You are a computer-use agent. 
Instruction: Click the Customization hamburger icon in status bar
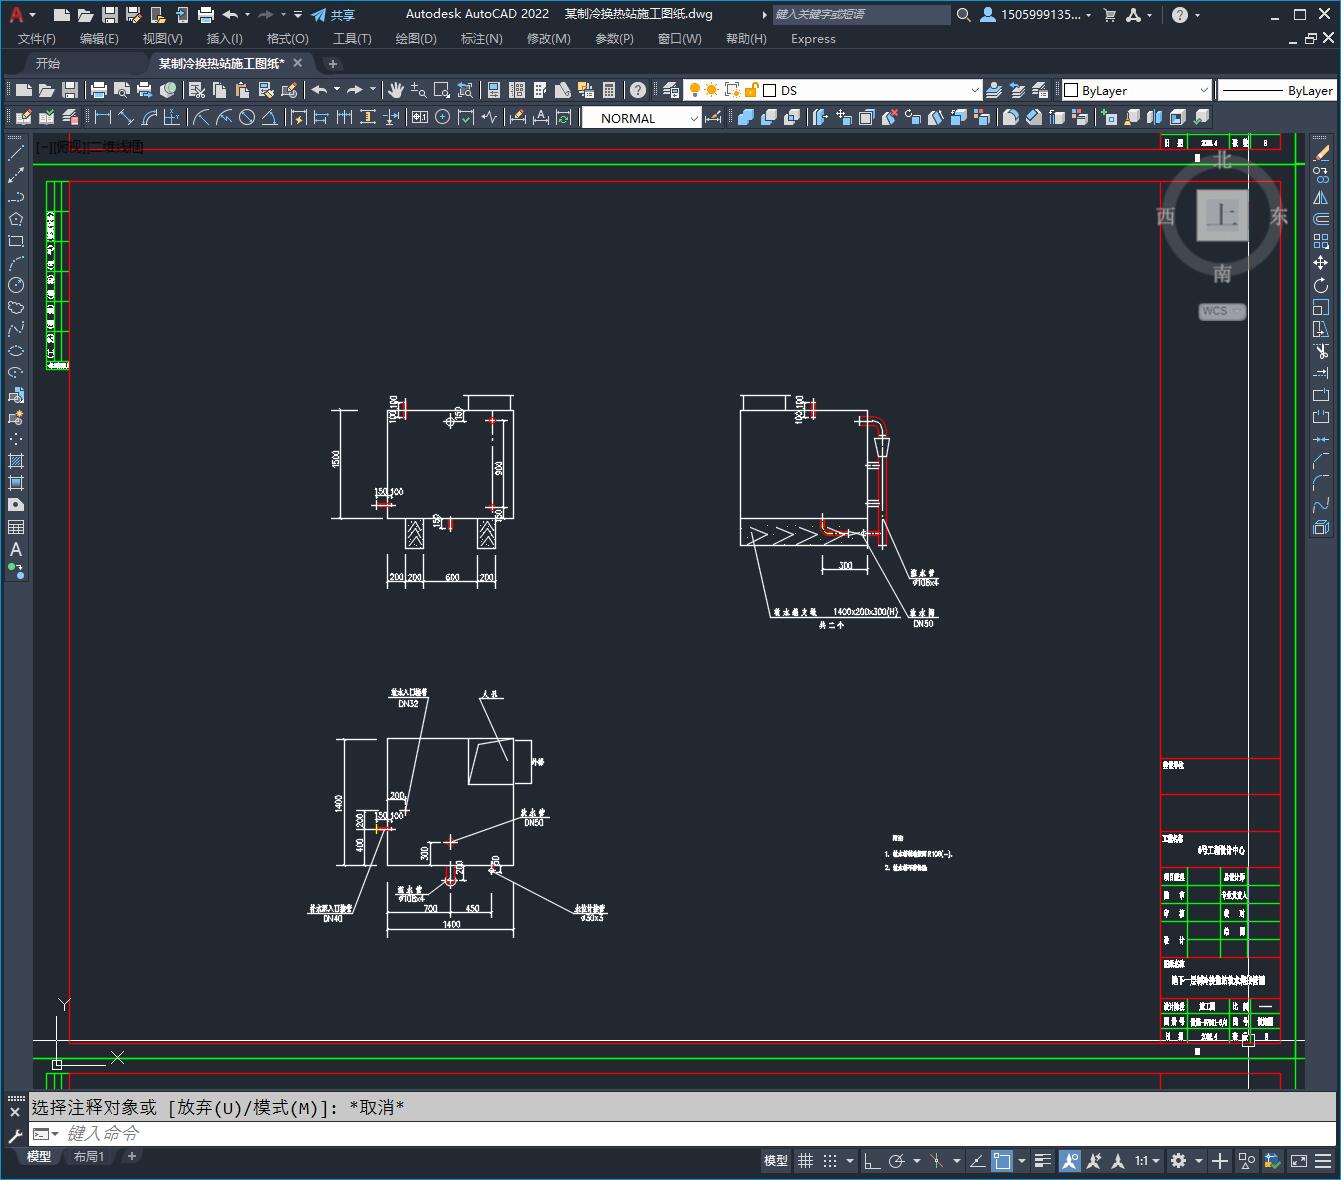tap(1323, 1161)
